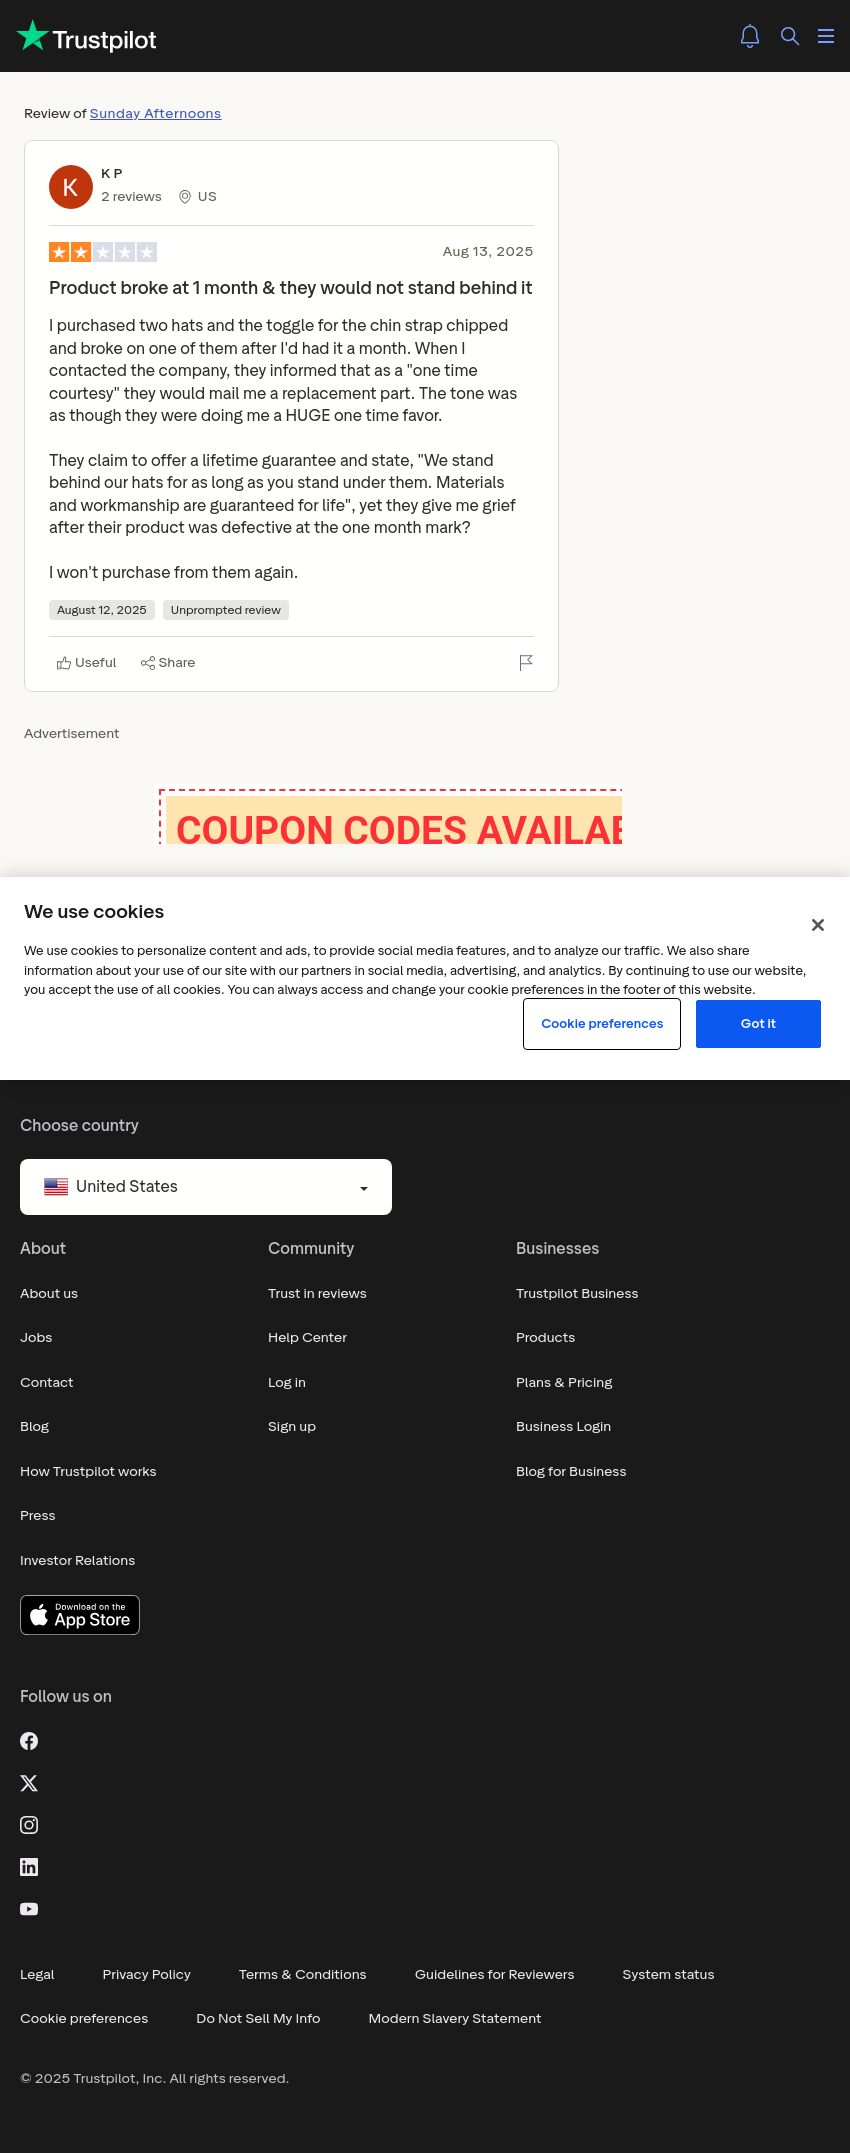The height and width of the screenshot is (2153, 850).
Task: Open Cookie preferences from the banner
Action: click(602, 1024)
